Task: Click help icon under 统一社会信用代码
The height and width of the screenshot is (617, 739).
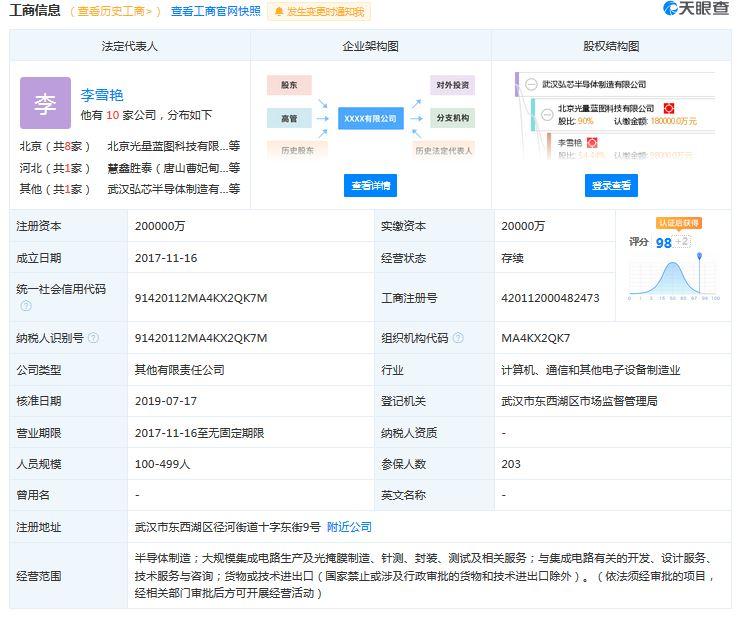Action: (26, 306)
